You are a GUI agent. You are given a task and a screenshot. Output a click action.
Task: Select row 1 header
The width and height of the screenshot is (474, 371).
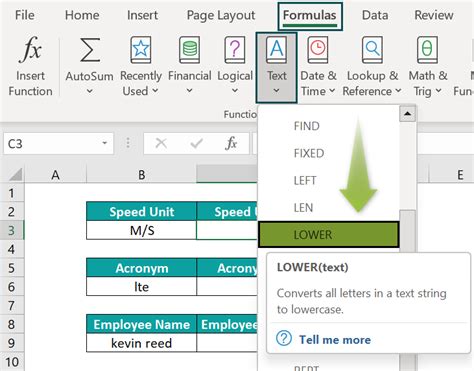[12, 193]
